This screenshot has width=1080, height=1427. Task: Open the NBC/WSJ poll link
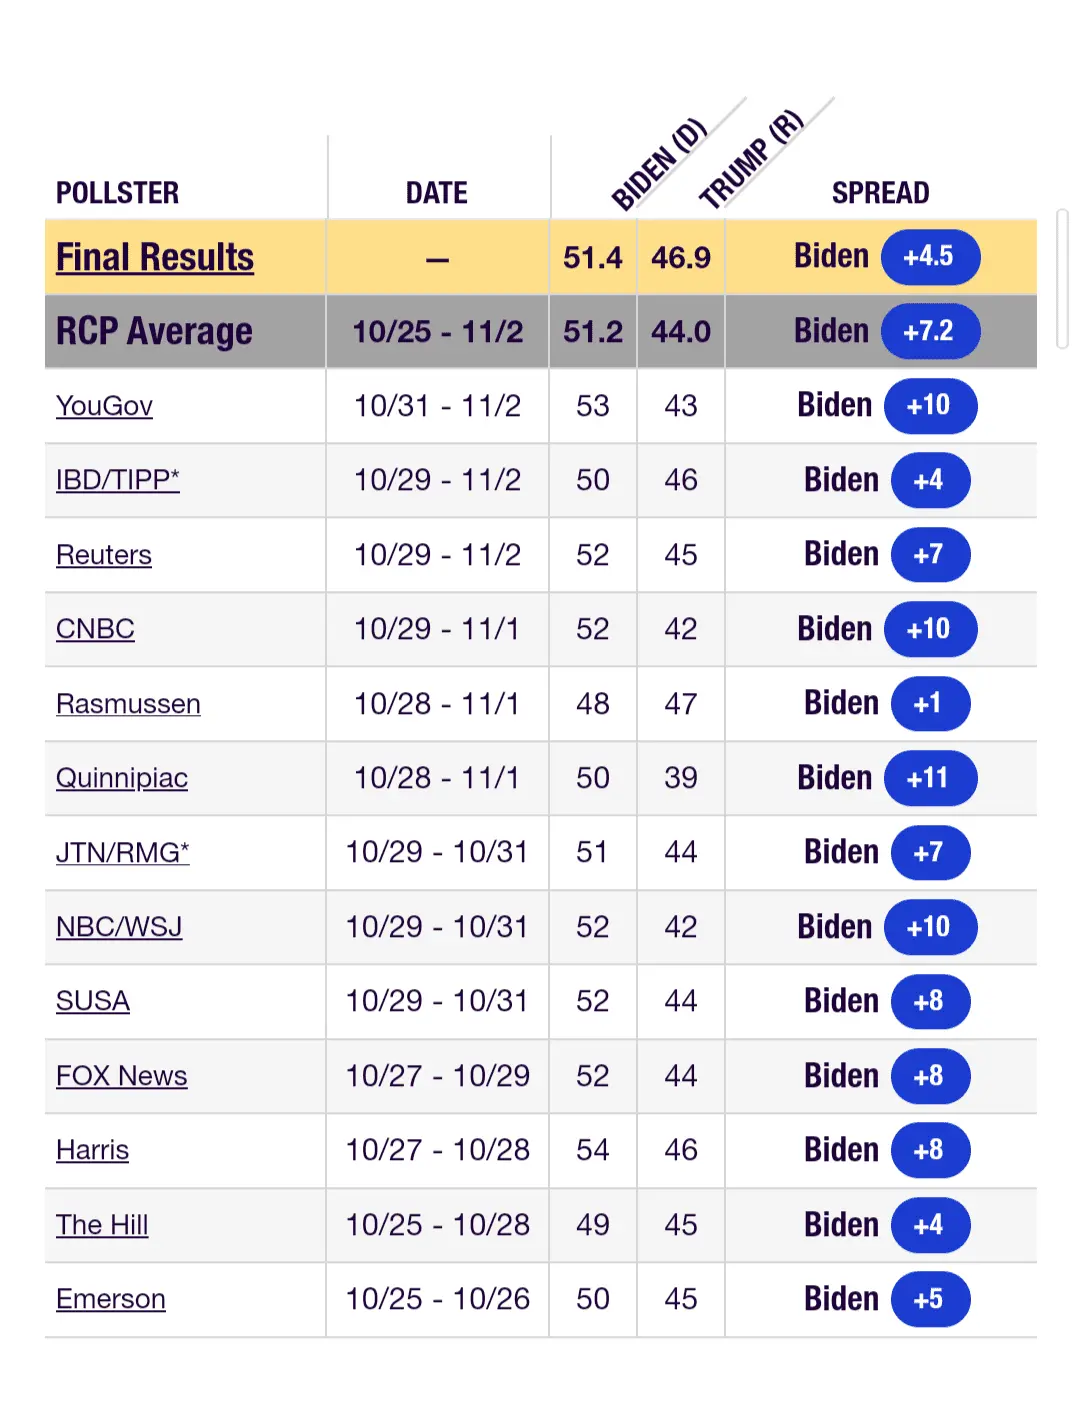(x=119, y=927)
